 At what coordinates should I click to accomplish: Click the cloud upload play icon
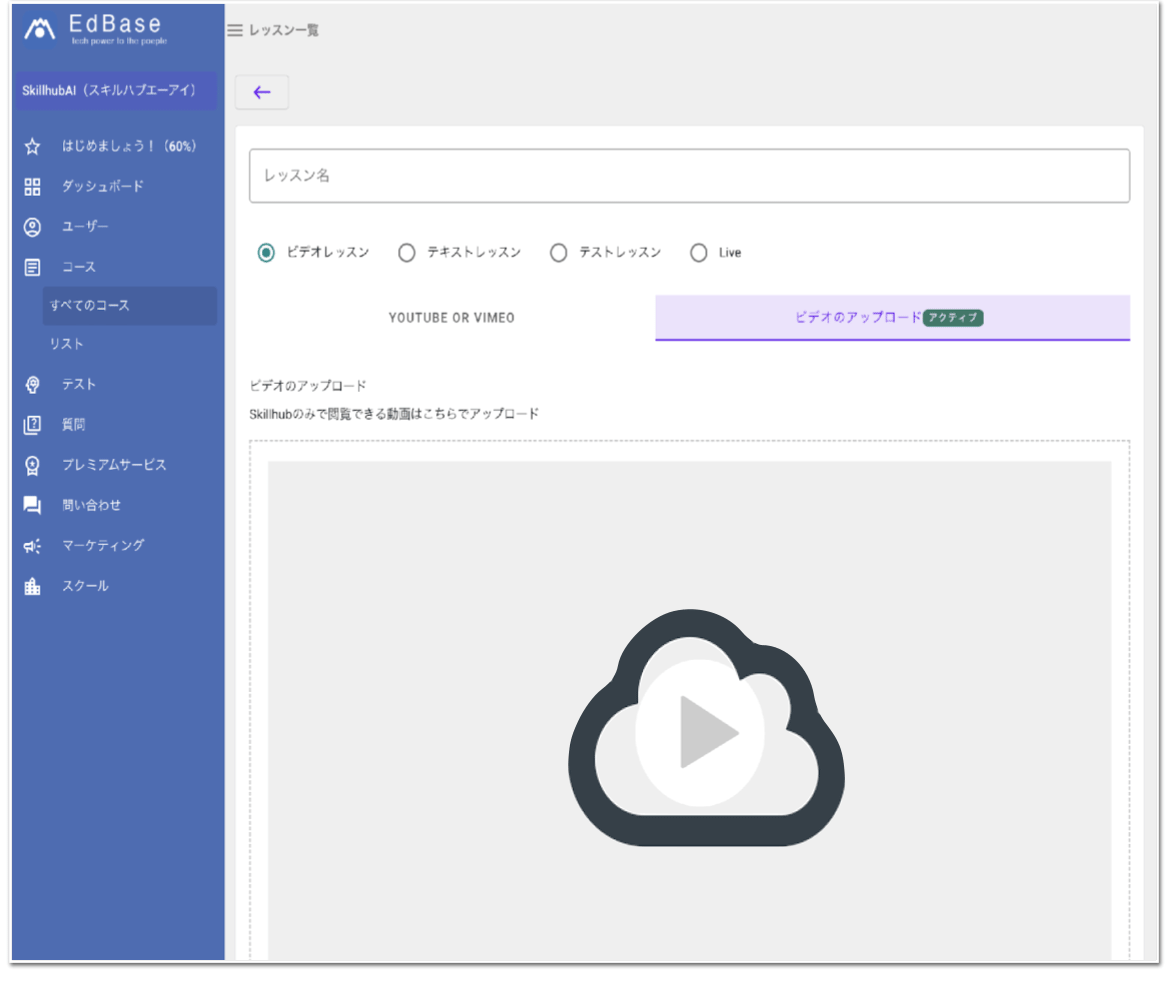coord(706,728)
